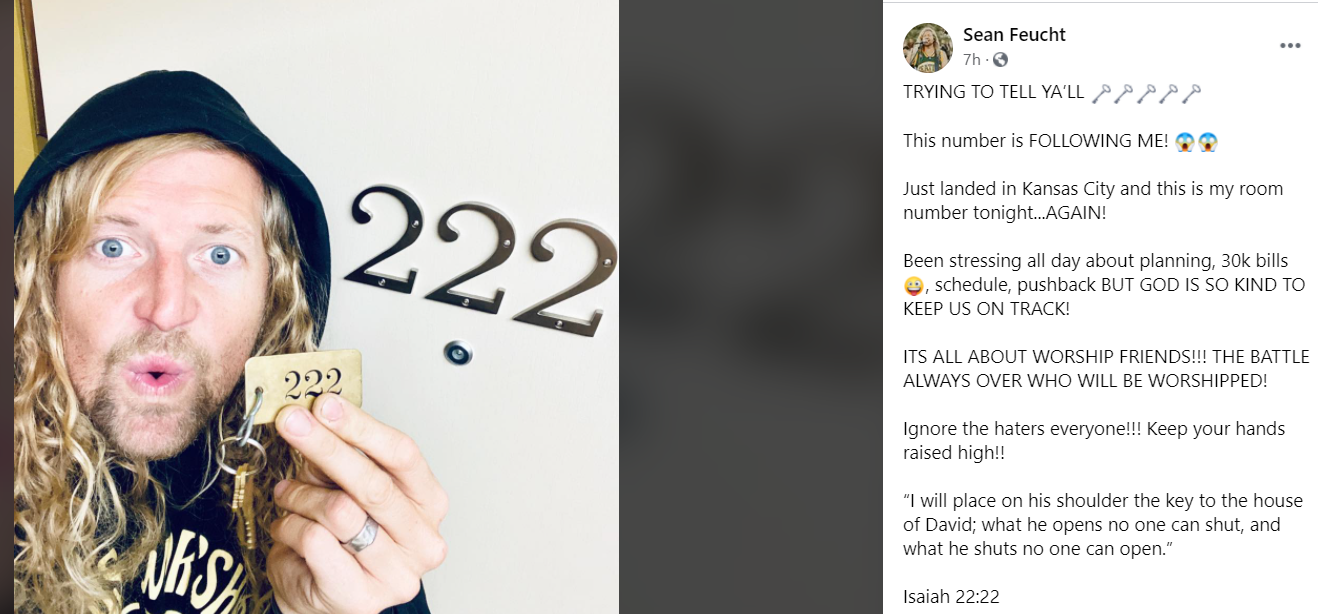
Task: Click the man's face in the photo
Action: pyautogui.click(x=170, y=290)
